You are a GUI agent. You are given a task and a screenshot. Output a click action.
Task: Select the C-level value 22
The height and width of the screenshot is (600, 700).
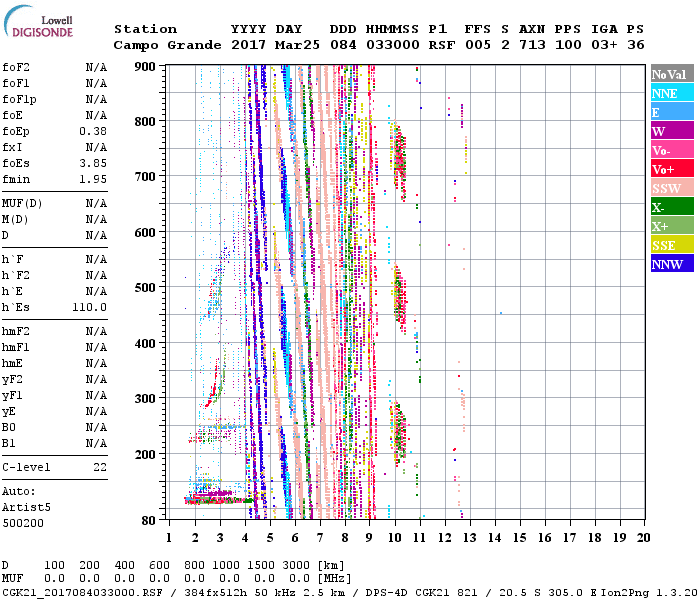[x=100, y=467]
